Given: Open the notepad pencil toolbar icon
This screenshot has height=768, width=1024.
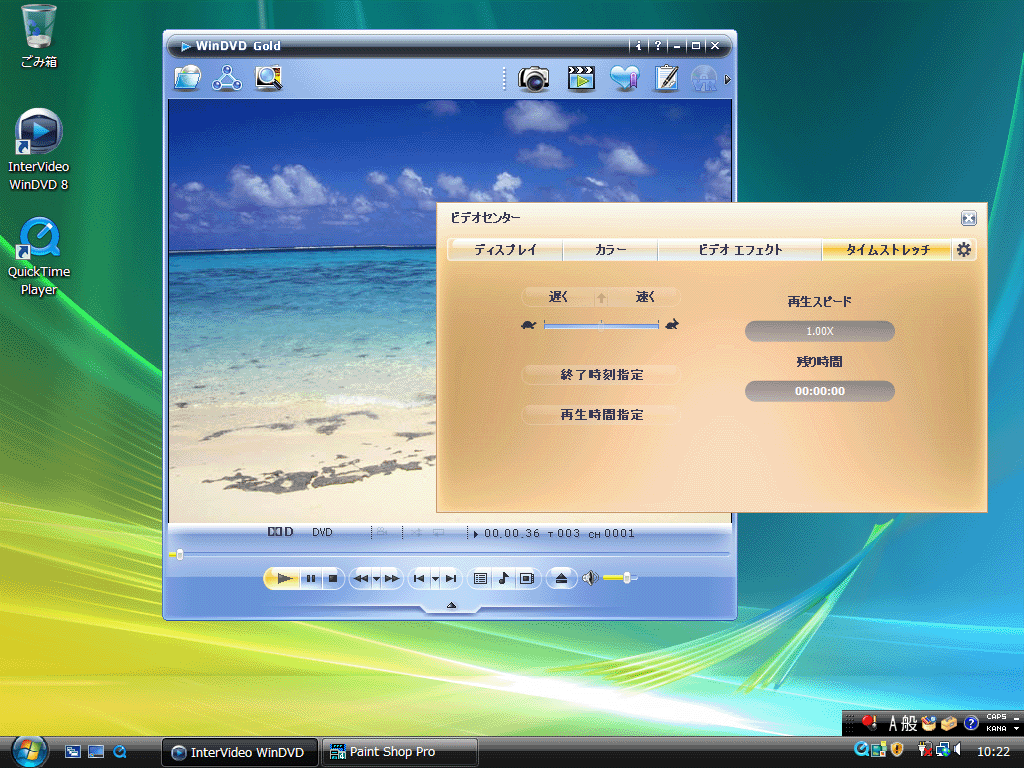Looking at the screenshot, I should coord(666,78).
